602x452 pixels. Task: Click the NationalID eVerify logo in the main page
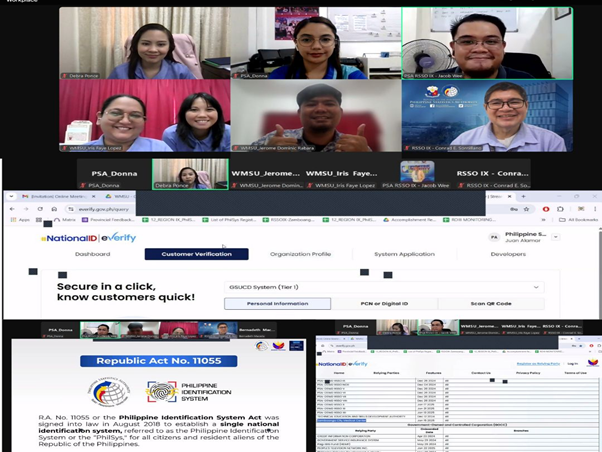(x=89, y=238)
